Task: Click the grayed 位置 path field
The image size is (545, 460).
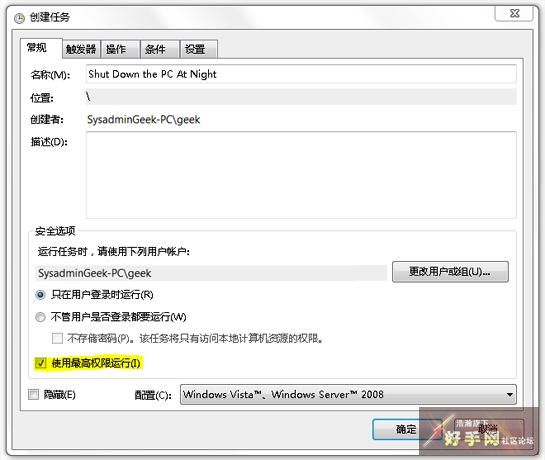Action: click(301, 97)
